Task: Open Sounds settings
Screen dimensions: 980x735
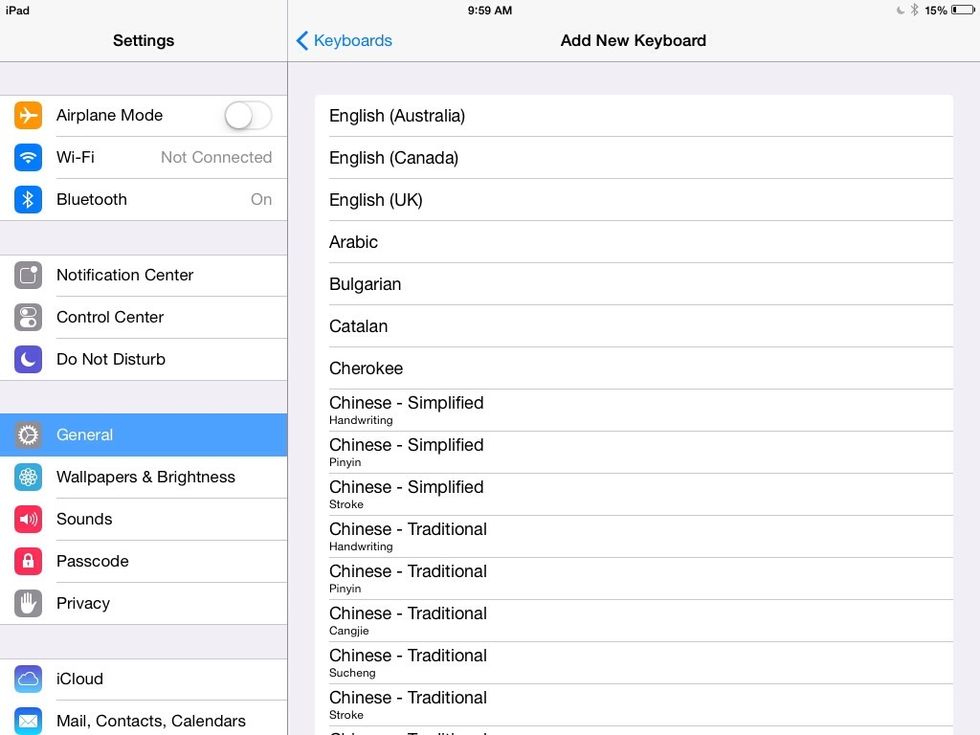Action: coord(144,519)
